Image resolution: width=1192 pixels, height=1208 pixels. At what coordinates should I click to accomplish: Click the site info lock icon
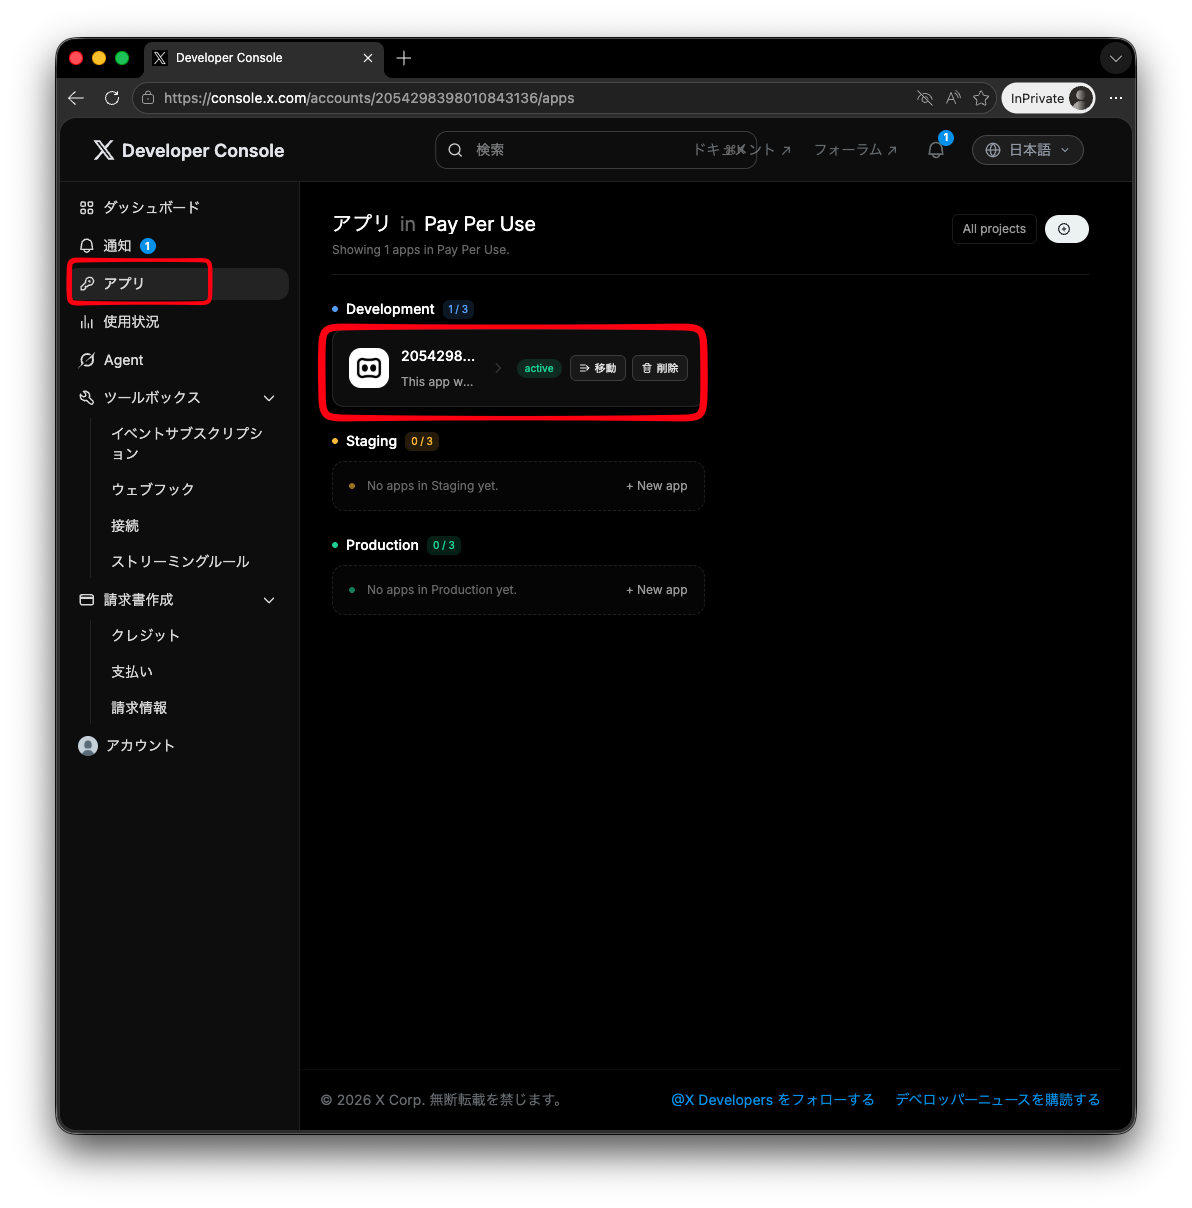[x=148, y=98]
